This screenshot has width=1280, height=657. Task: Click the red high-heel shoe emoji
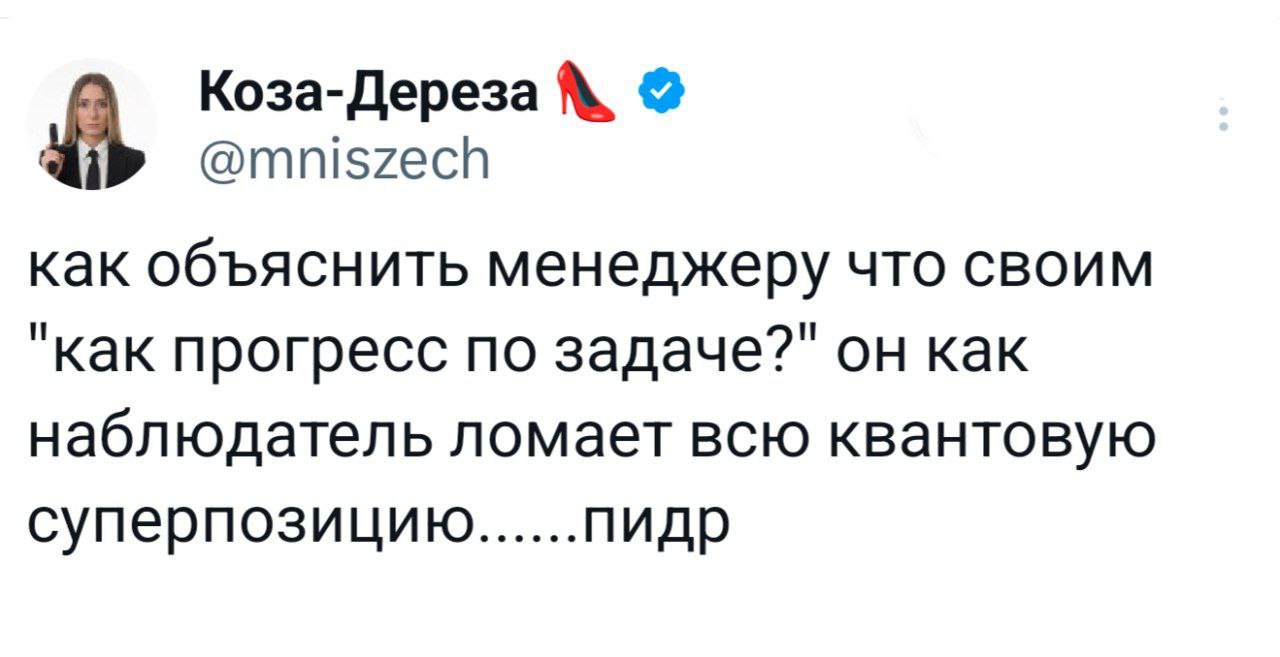(585, 92)
